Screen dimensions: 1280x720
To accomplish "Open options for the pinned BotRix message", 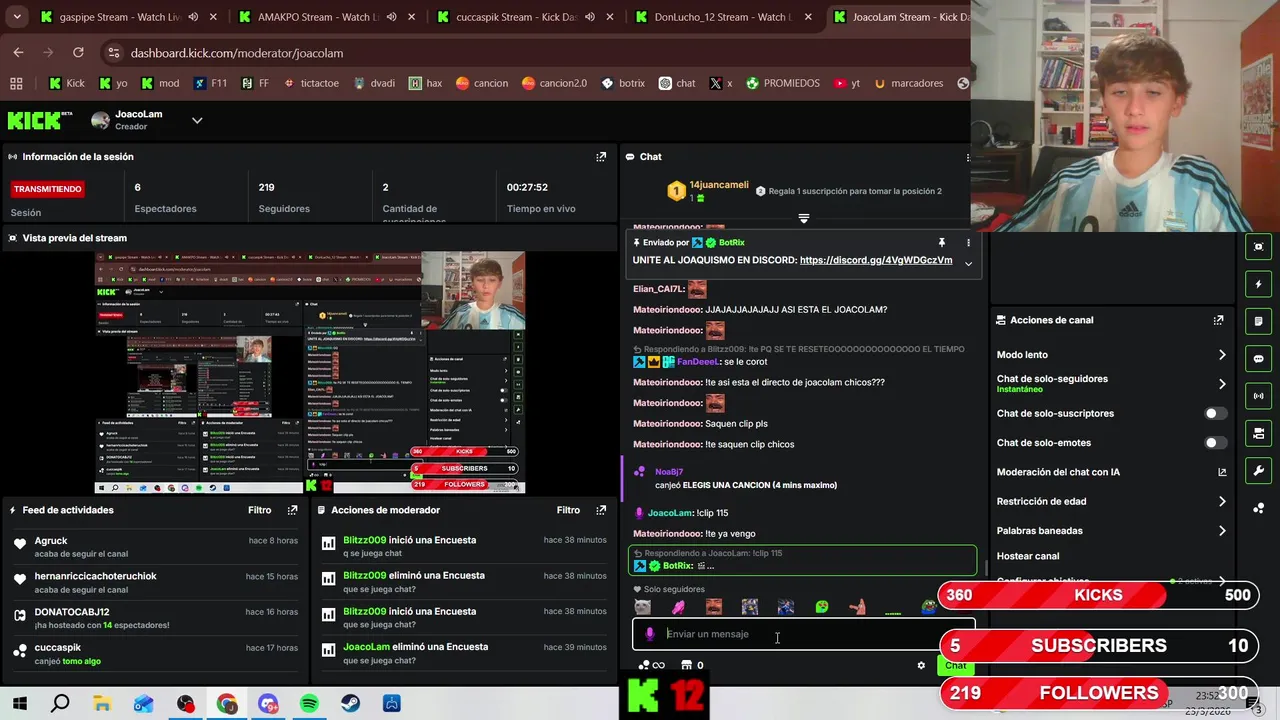I will point(967,243).
